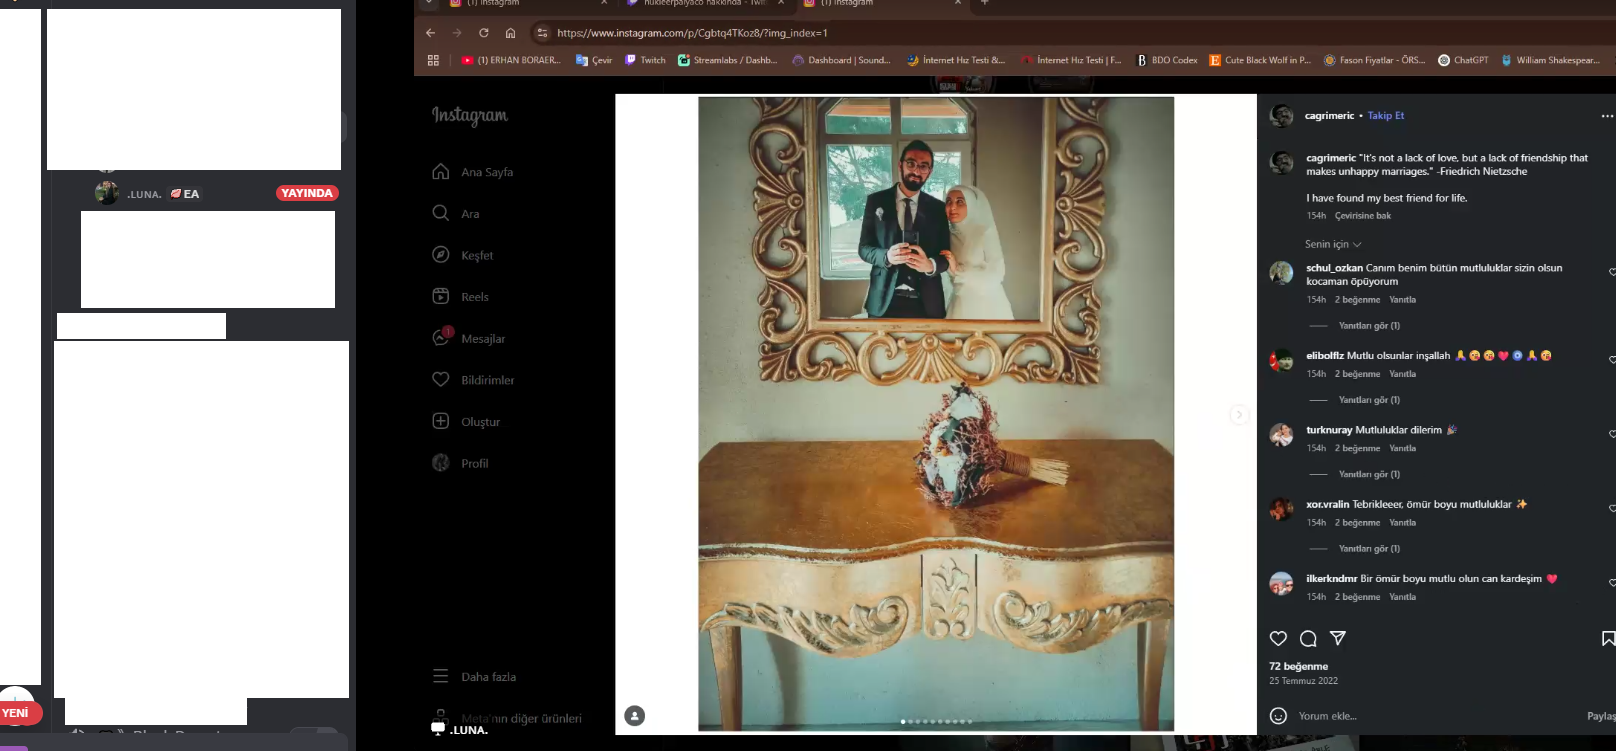The height and width of the screenshot is (752, 1616).
Task: Click the Instagram logo
Action: [x=470, y=116]
